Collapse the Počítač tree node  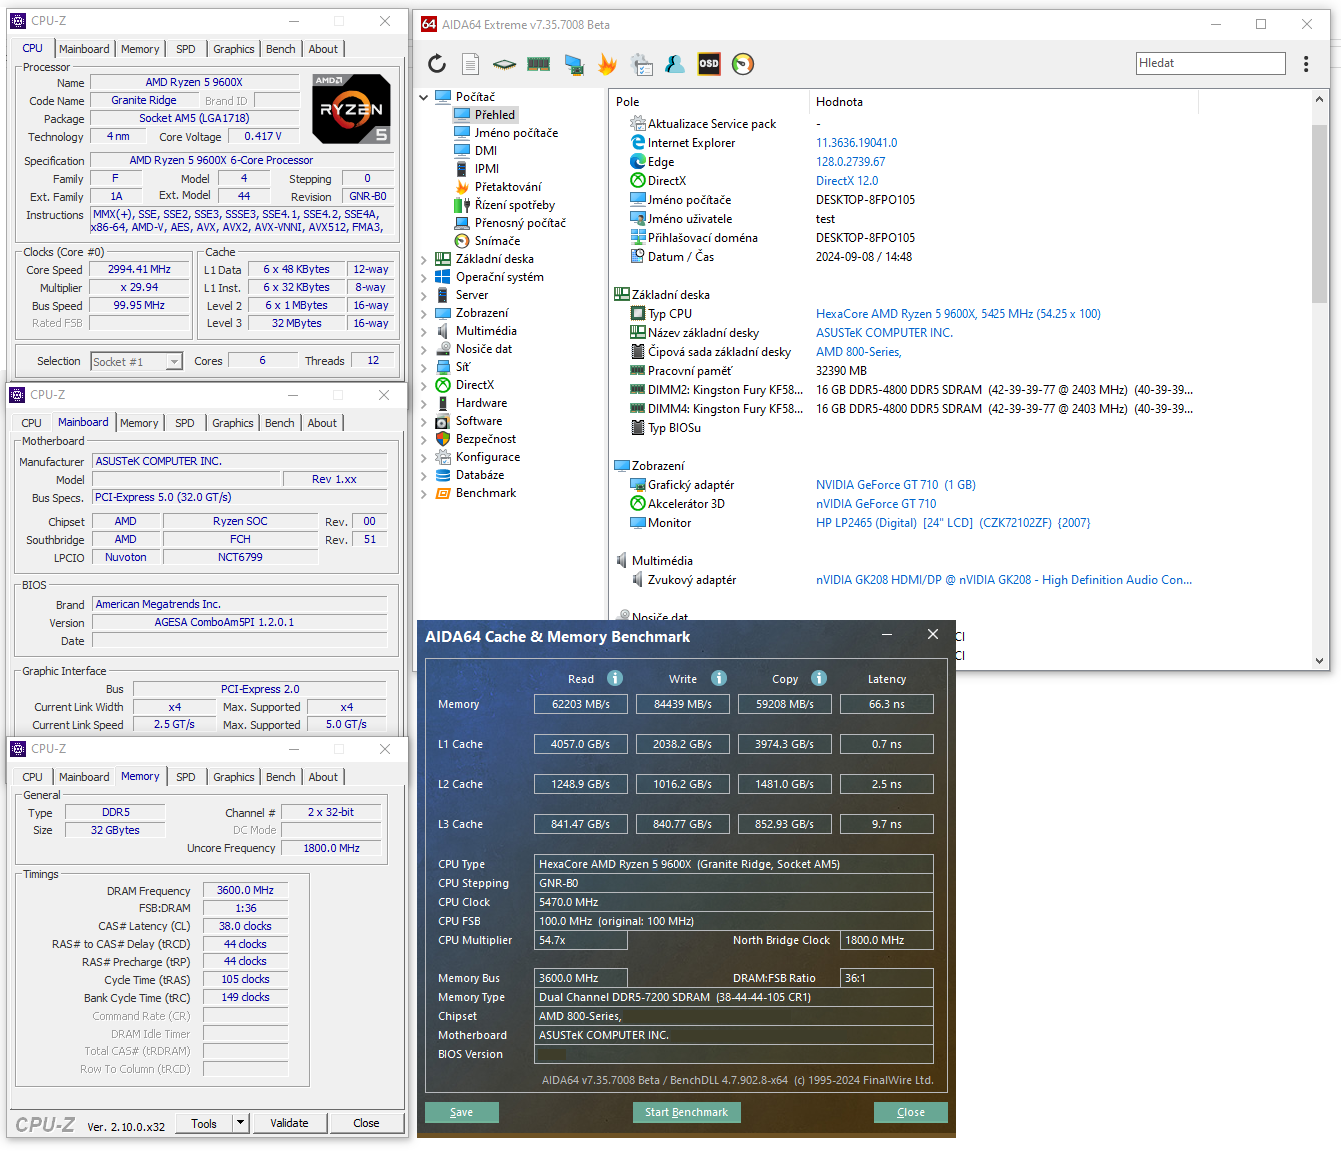[424, 97]
